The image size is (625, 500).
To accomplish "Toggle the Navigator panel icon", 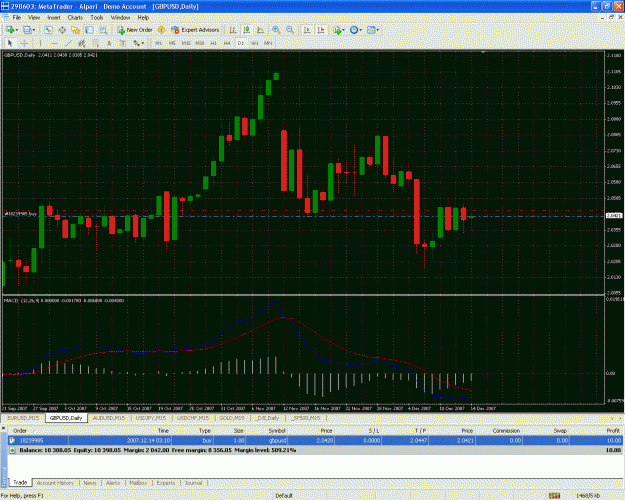I will click(76, 30).
